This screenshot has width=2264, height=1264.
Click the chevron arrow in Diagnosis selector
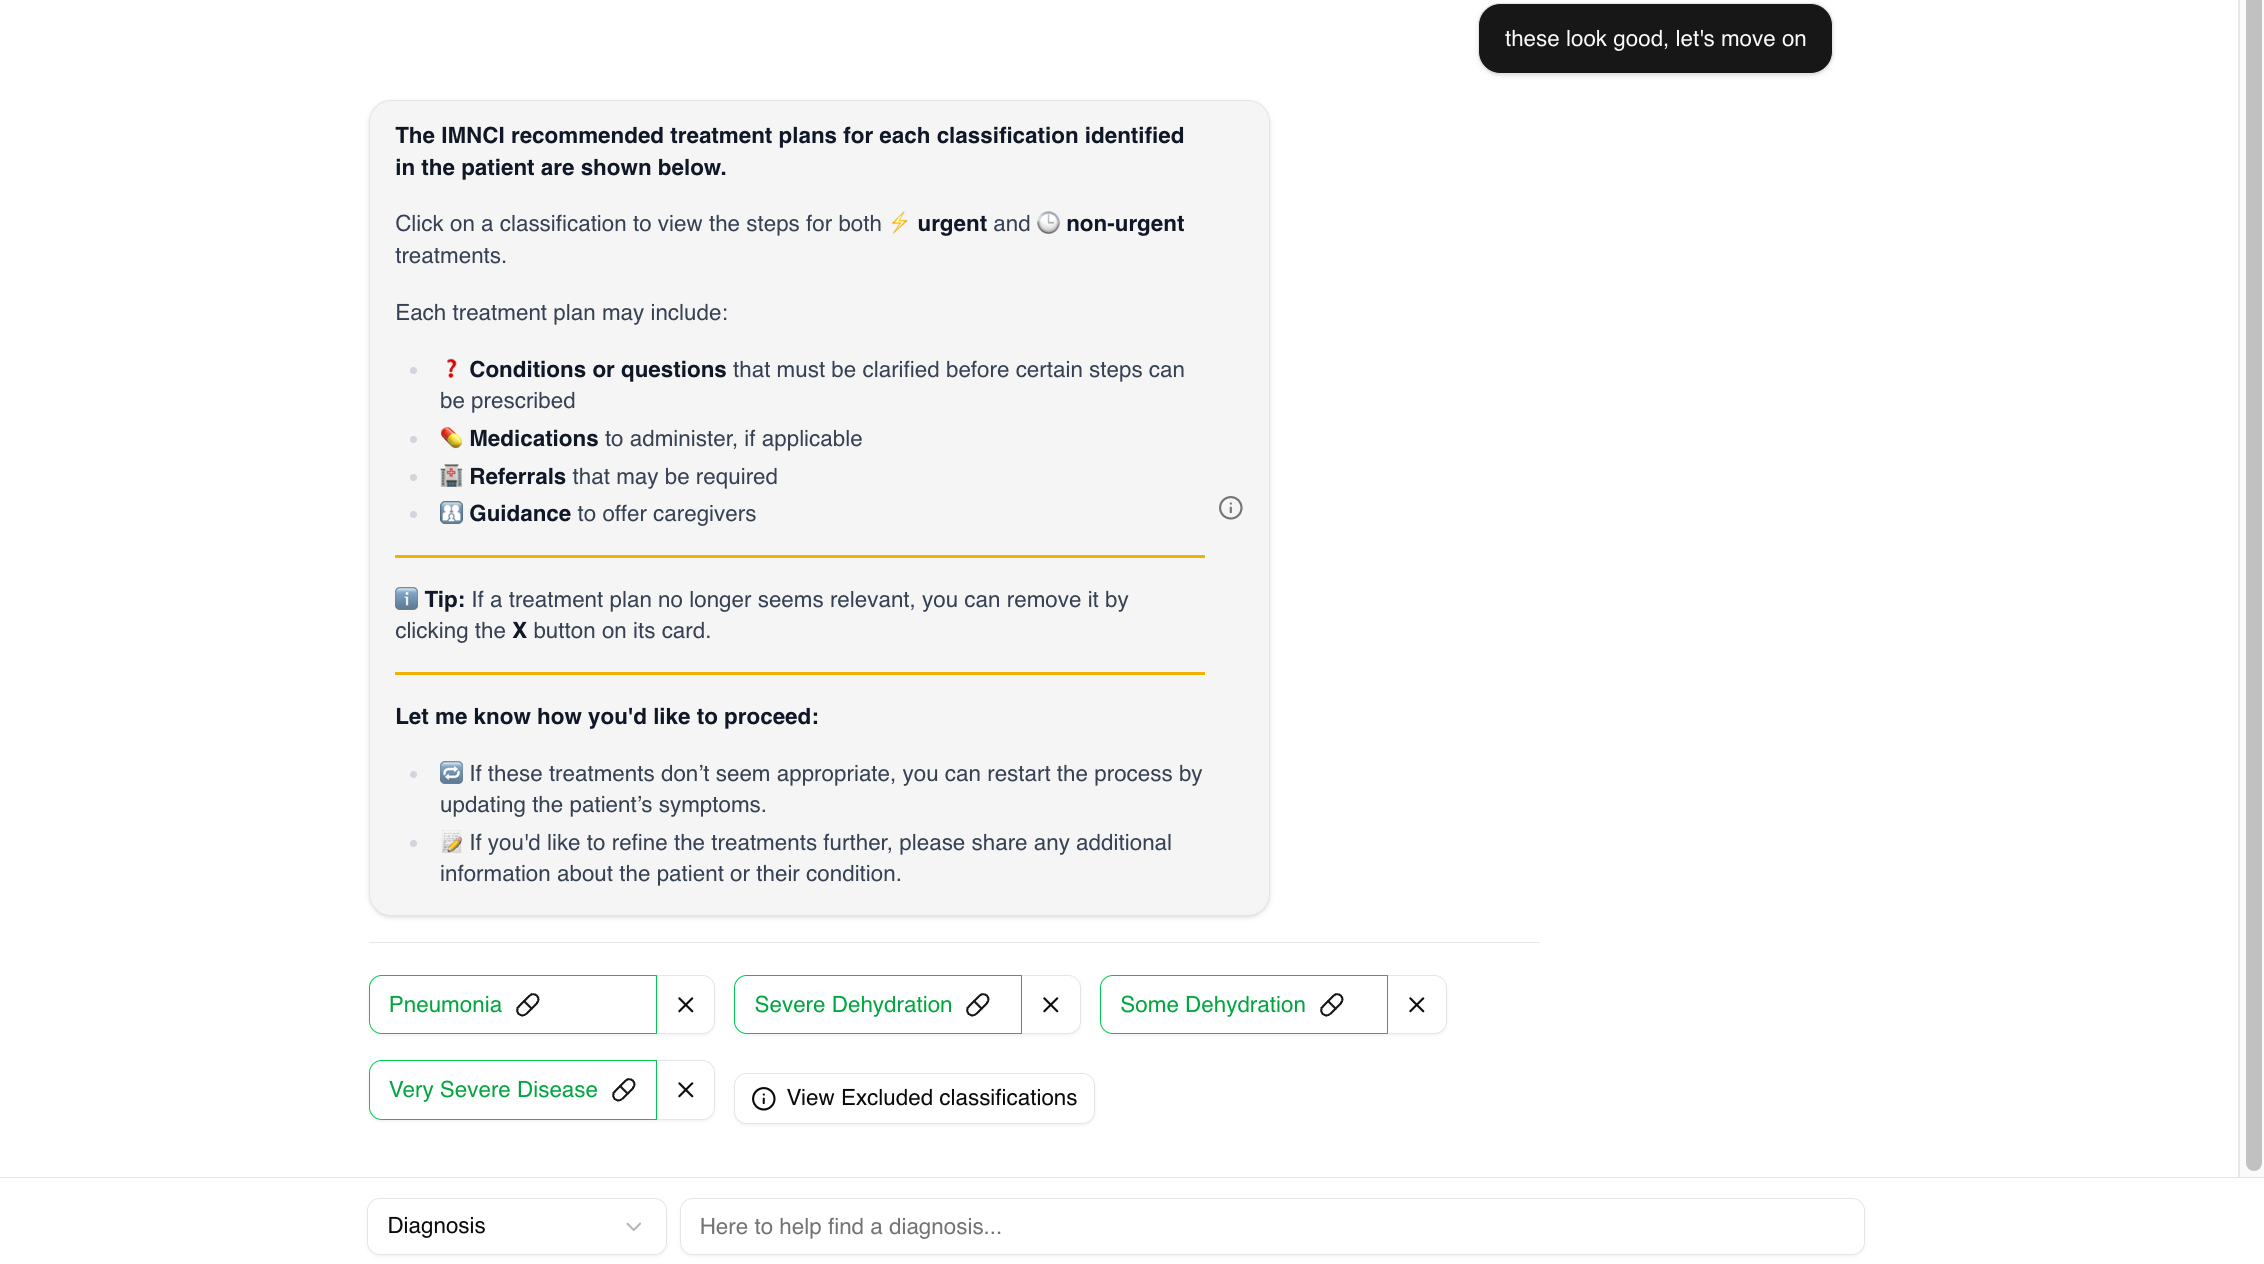coord(634,1227)
